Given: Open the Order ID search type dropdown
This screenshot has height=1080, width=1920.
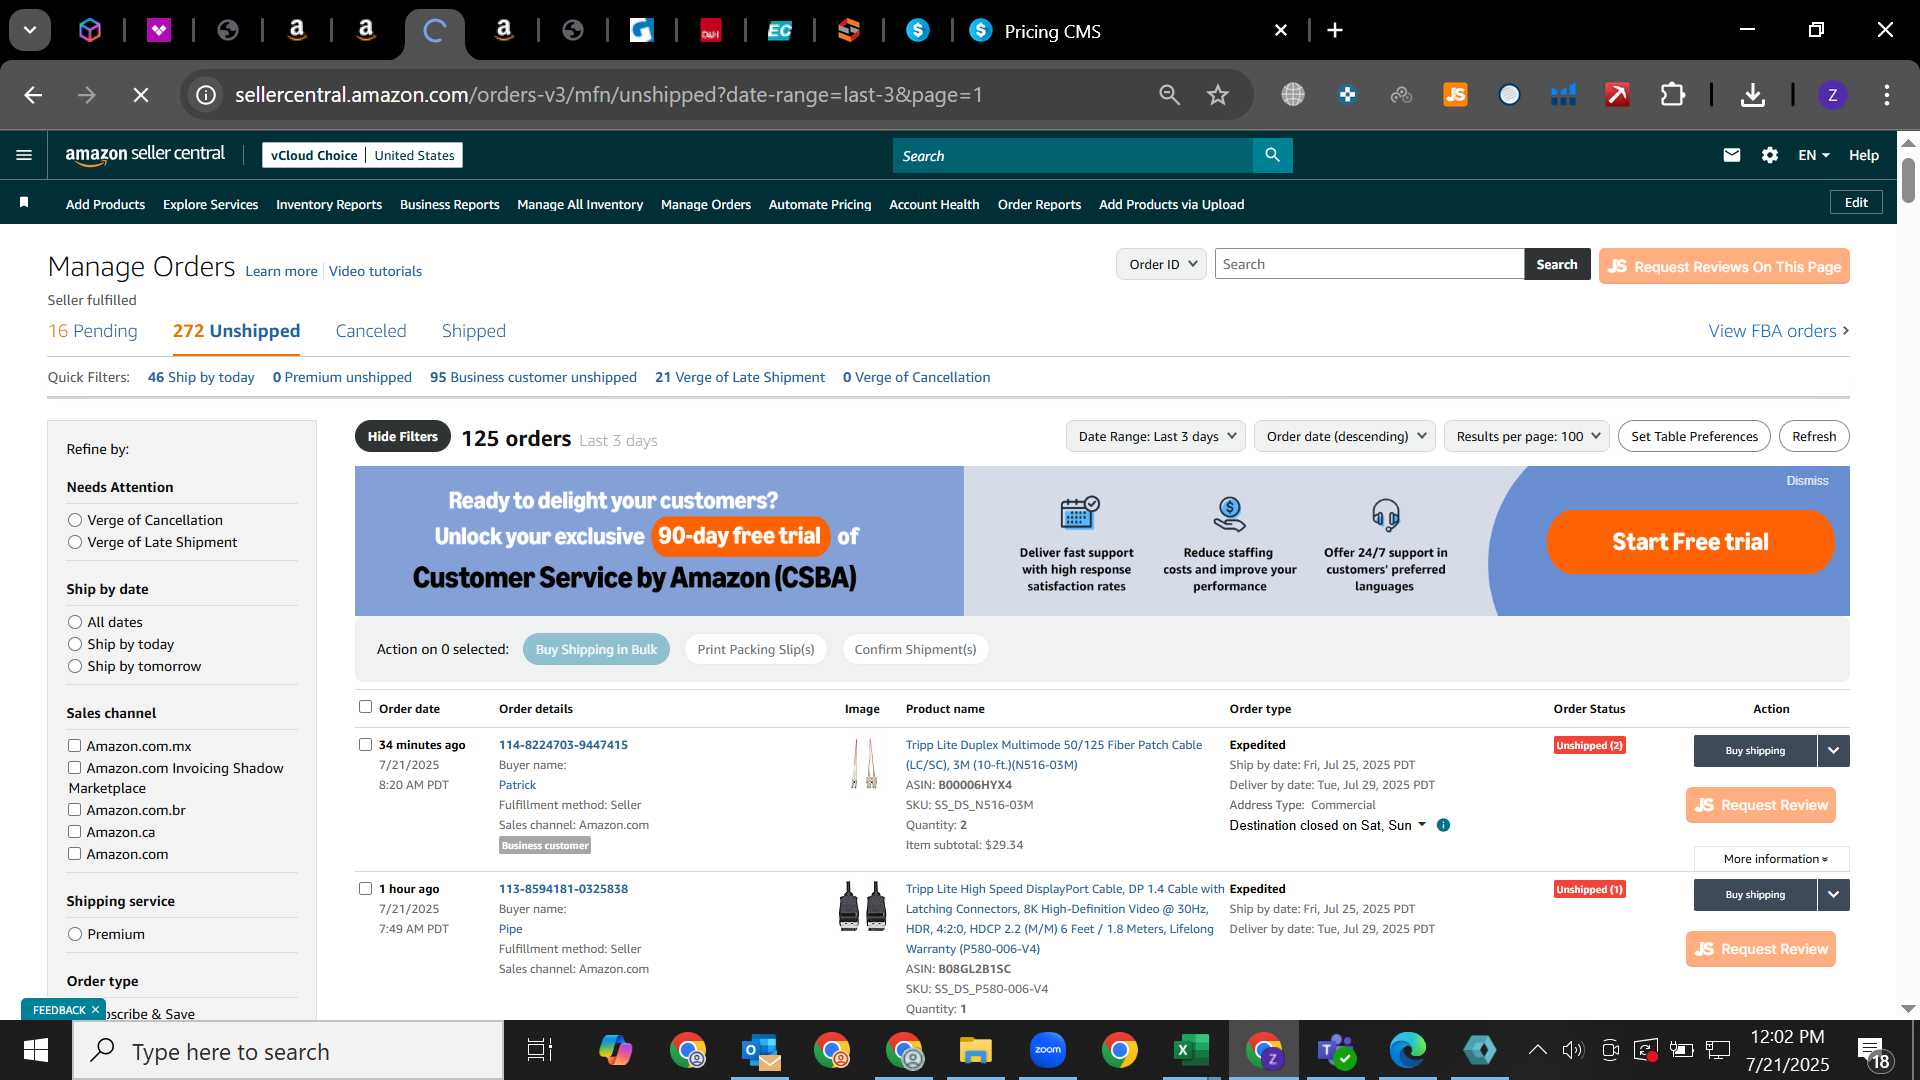Looking at the screenshot, I should [1161, 264].
